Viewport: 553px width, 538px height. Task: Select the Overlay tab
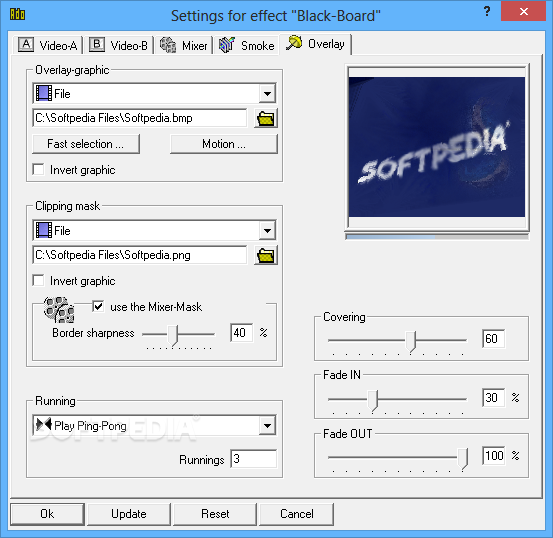(x=315, y=44)
